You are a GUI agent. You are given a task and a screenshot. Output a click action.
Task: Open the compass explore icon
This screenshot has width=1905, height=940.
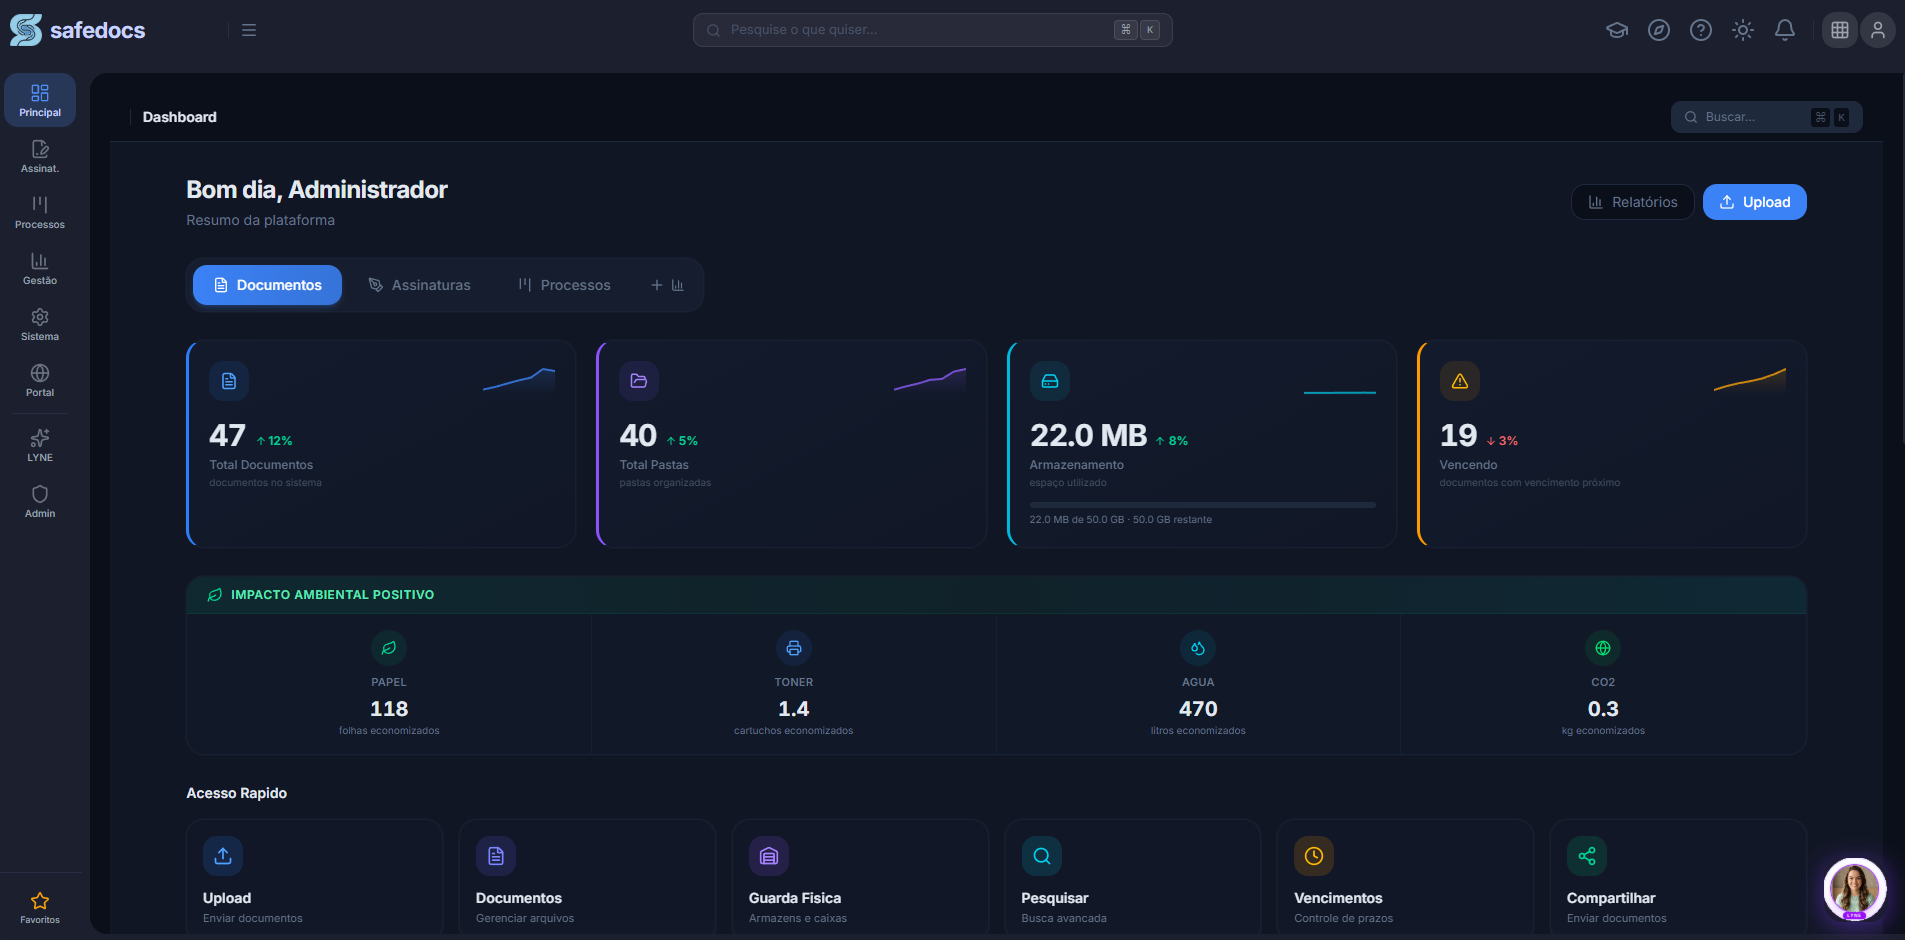point(1659,30)
